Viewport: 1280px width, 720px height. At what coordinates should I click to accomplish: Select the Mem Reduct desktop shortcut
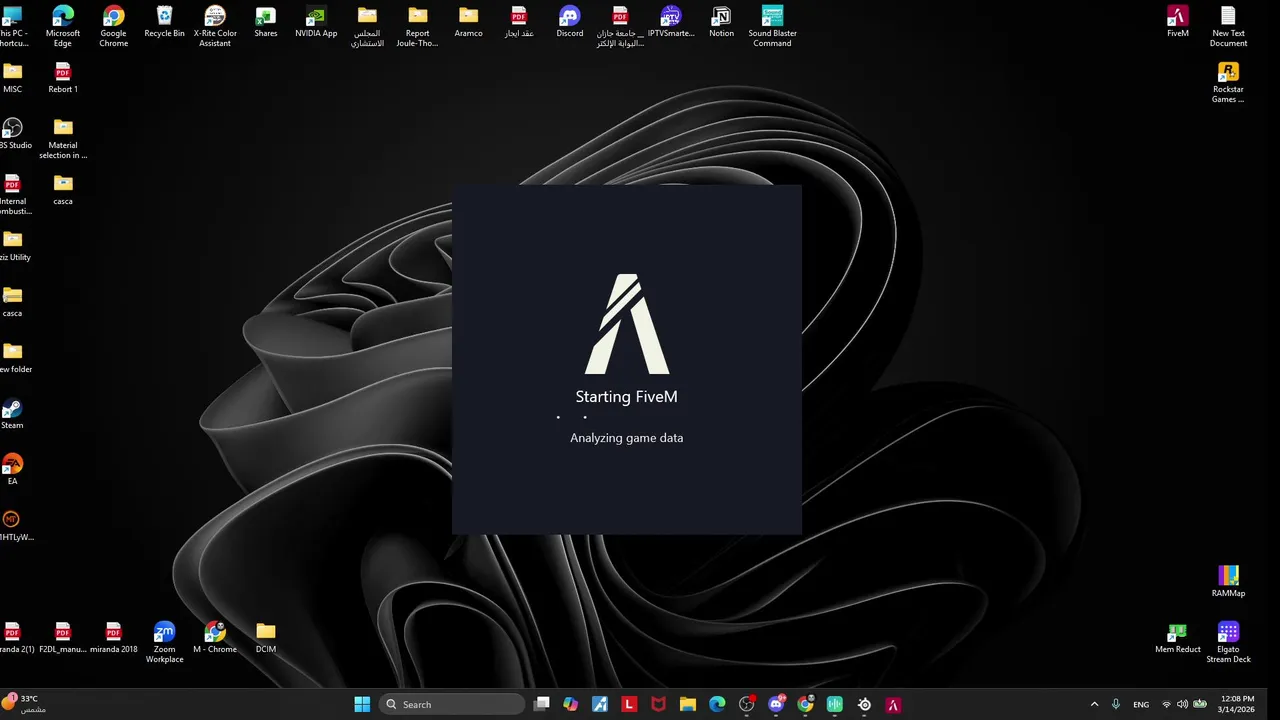click(1178, 638)
